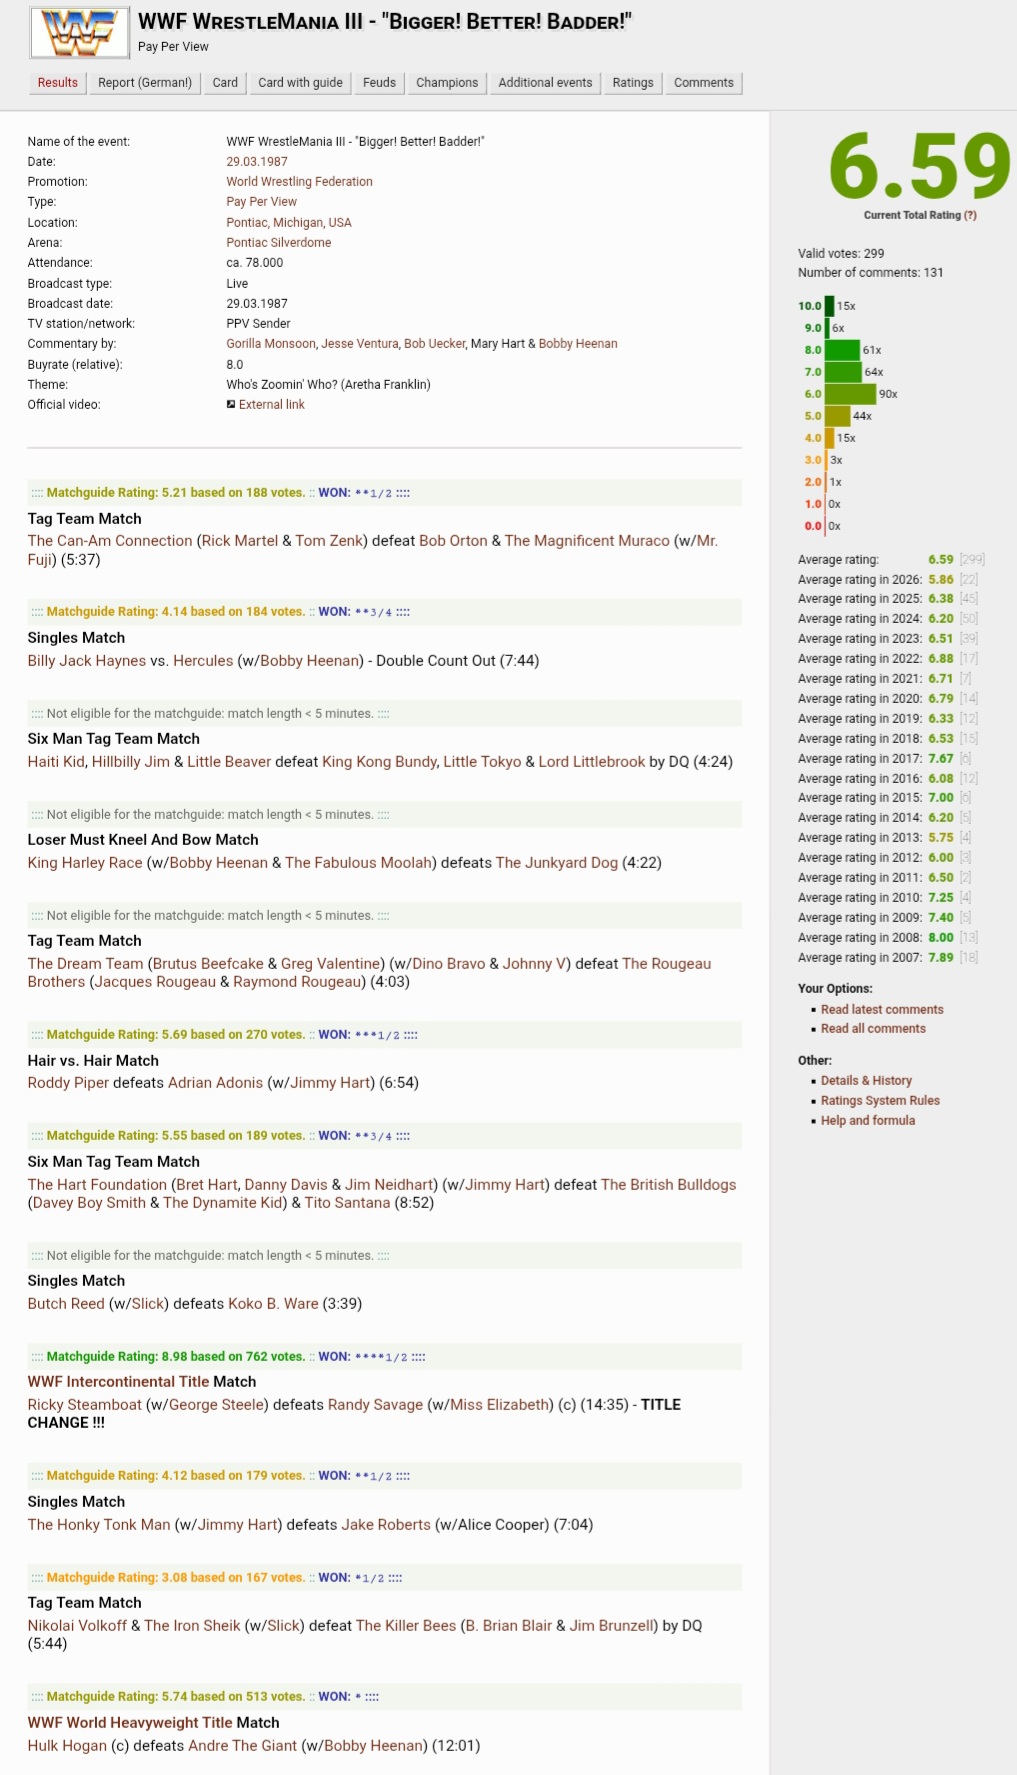Open the King Harley Race link
Image resolution: width=1017 pixels, height=1775 pixels.
coord(85,863)
